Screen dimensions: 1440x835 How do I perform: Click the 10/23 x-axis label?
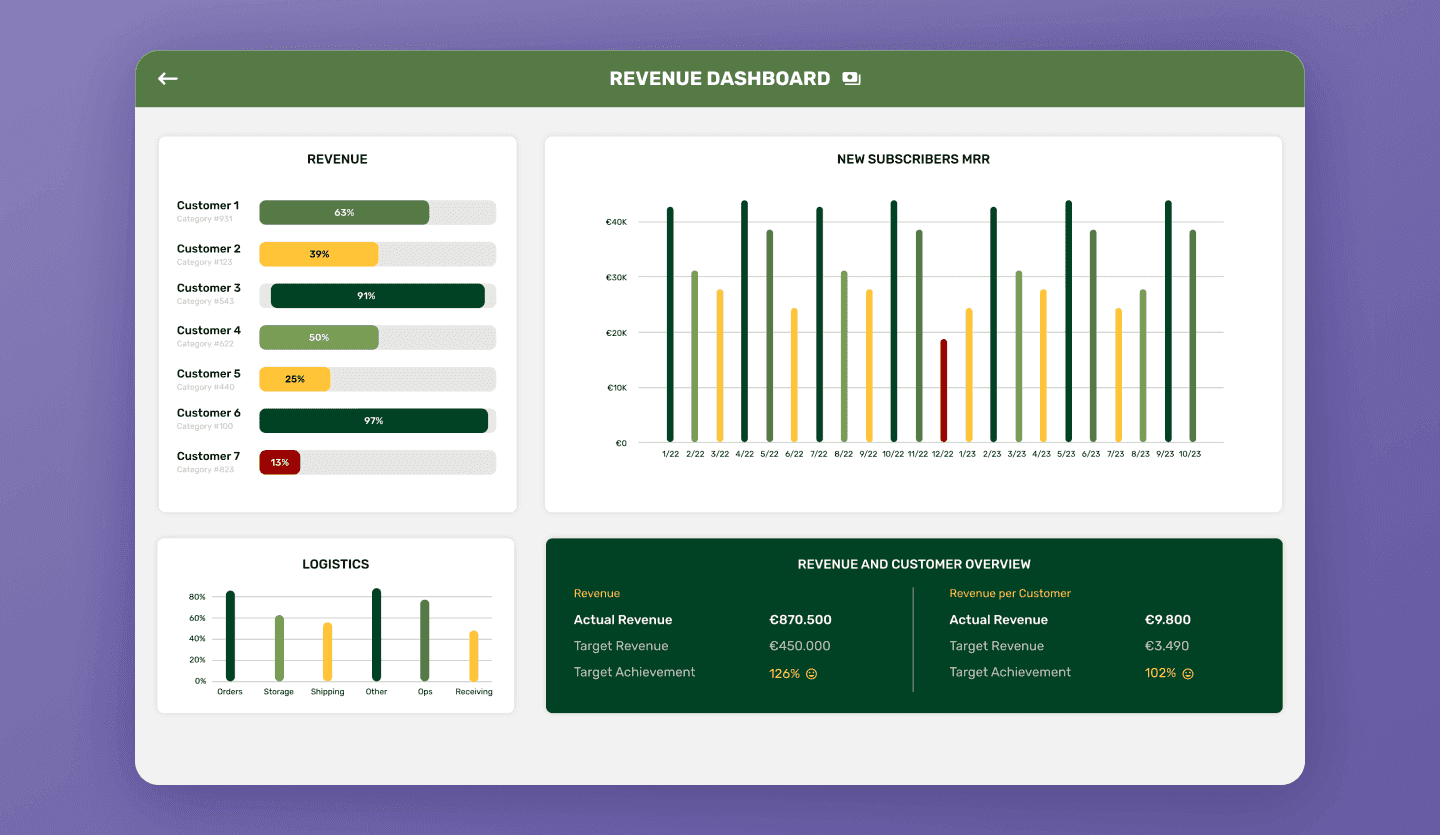click(1190, 454)
